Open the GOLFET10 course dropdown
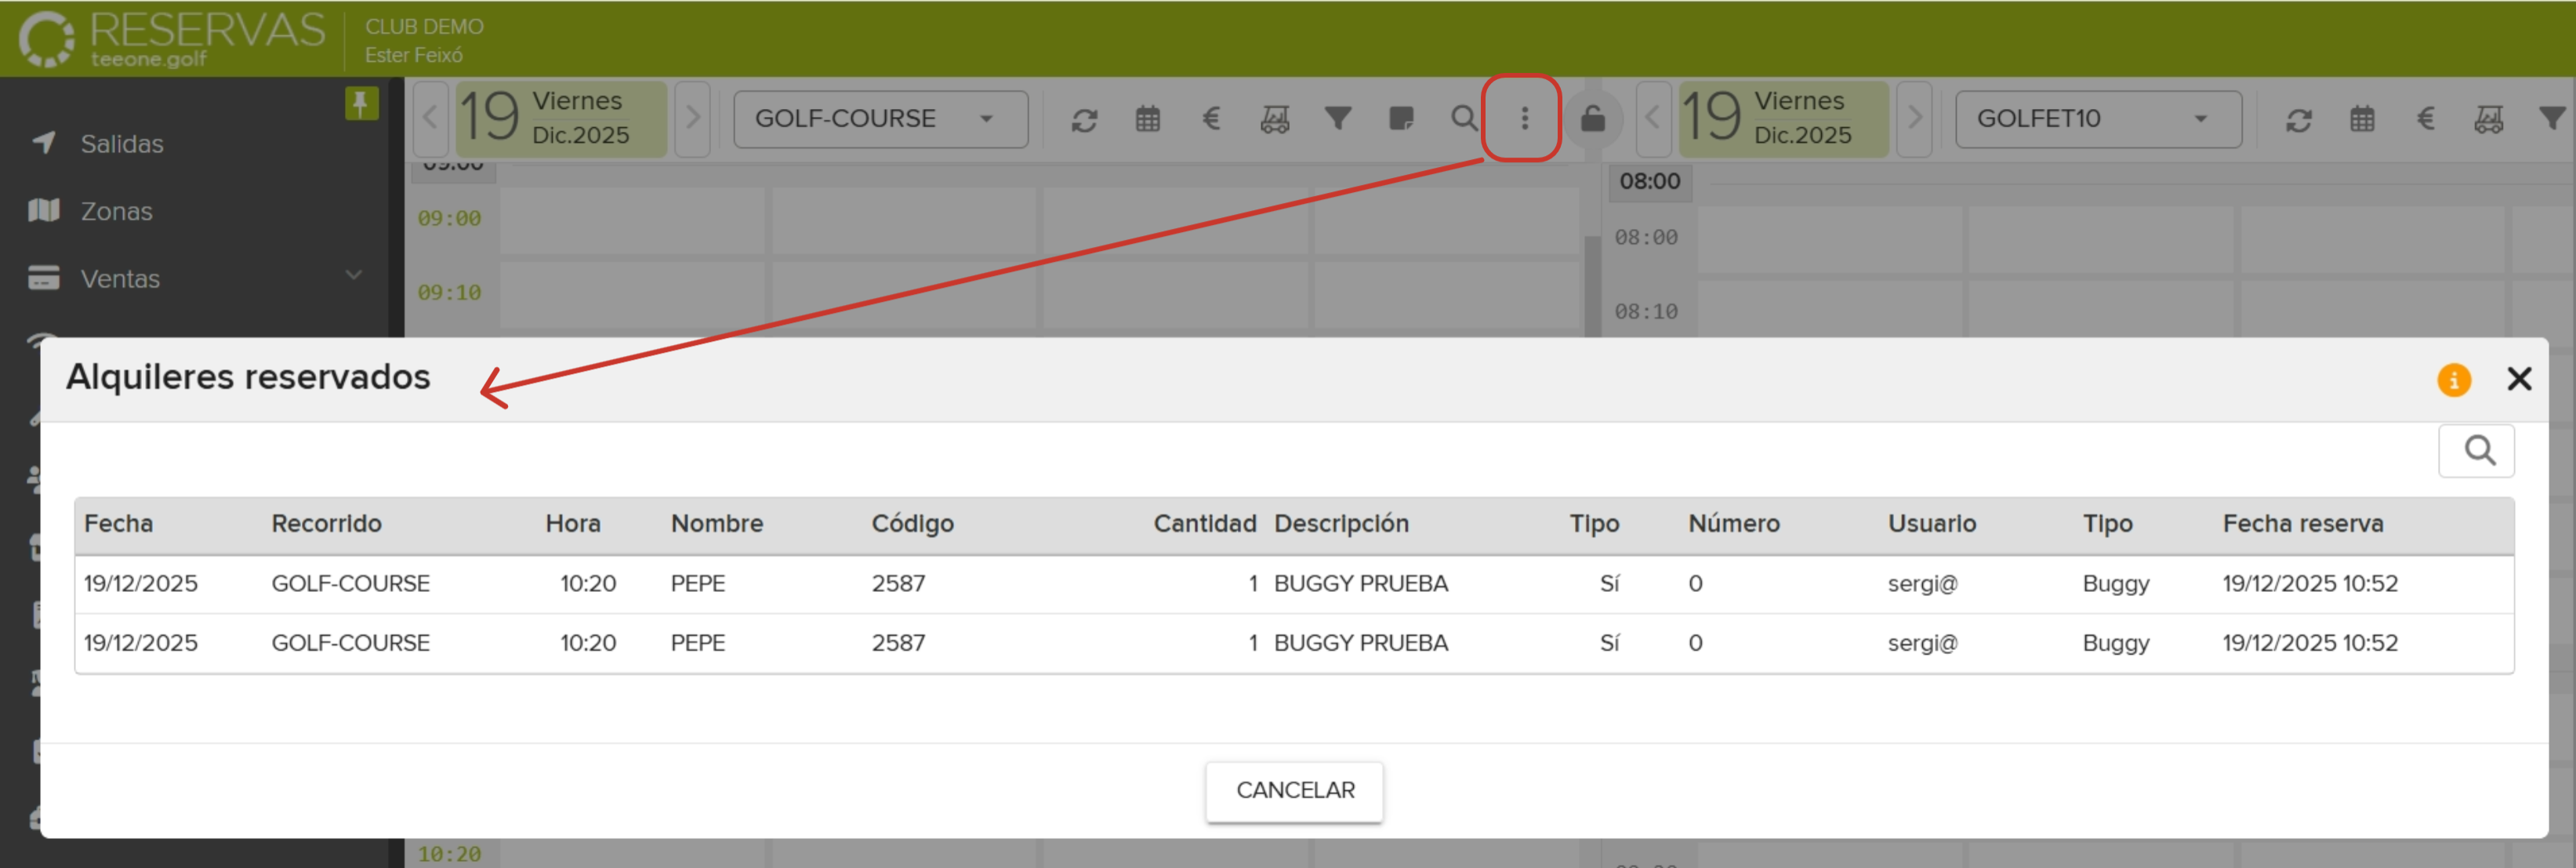2576x868 pixels. 2097,119
